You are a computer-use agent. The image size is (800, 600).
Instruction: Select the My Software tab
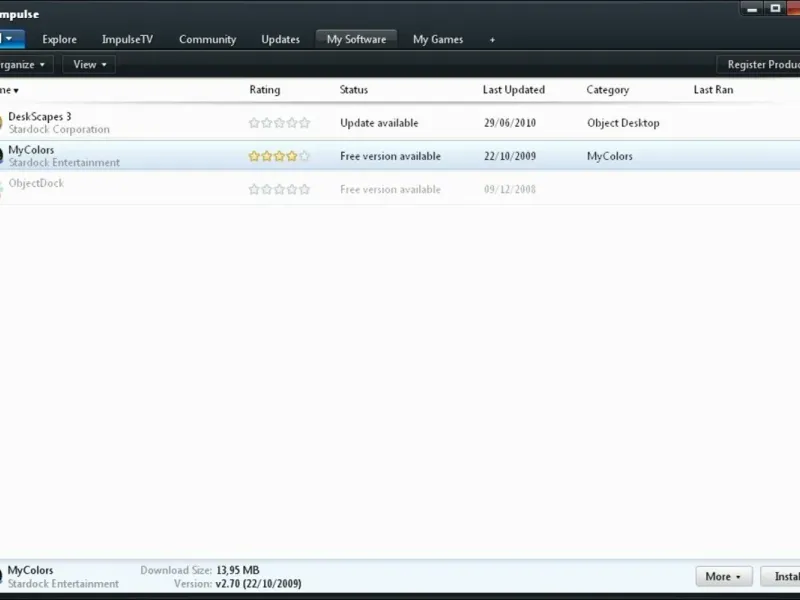click(x=356, y=39)
